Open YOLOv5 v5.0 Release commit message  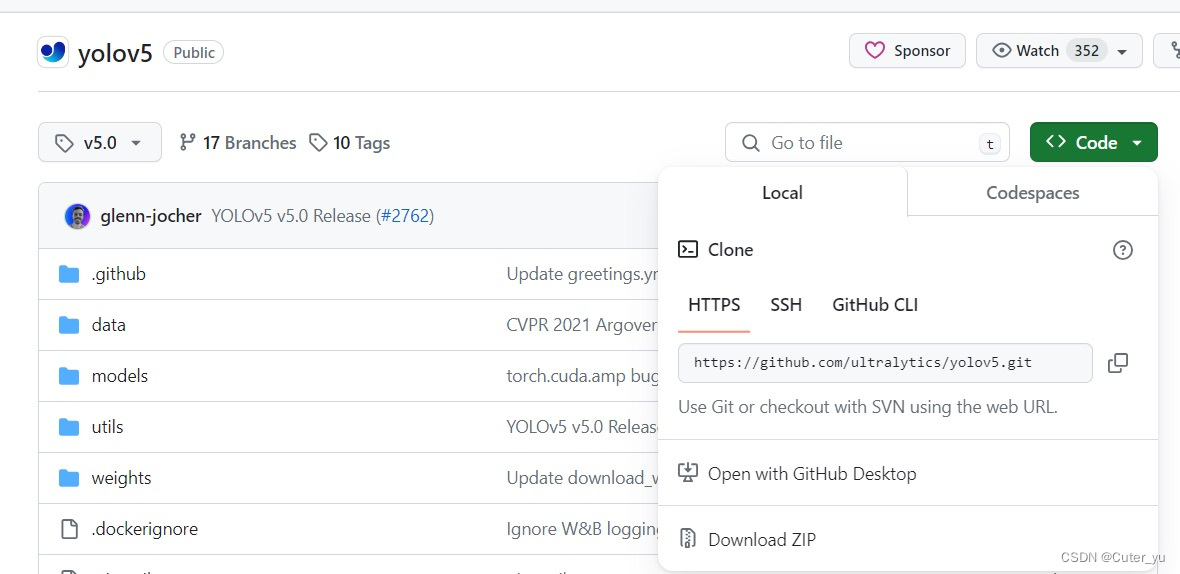[291, 217]
